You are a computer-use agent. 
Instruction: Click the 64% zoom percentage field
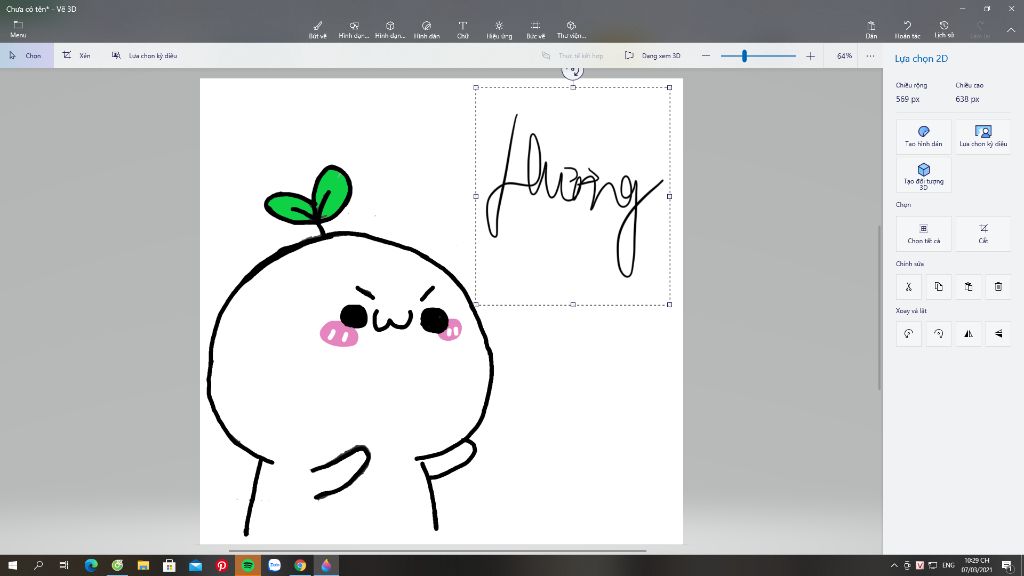tap(844, 56)
